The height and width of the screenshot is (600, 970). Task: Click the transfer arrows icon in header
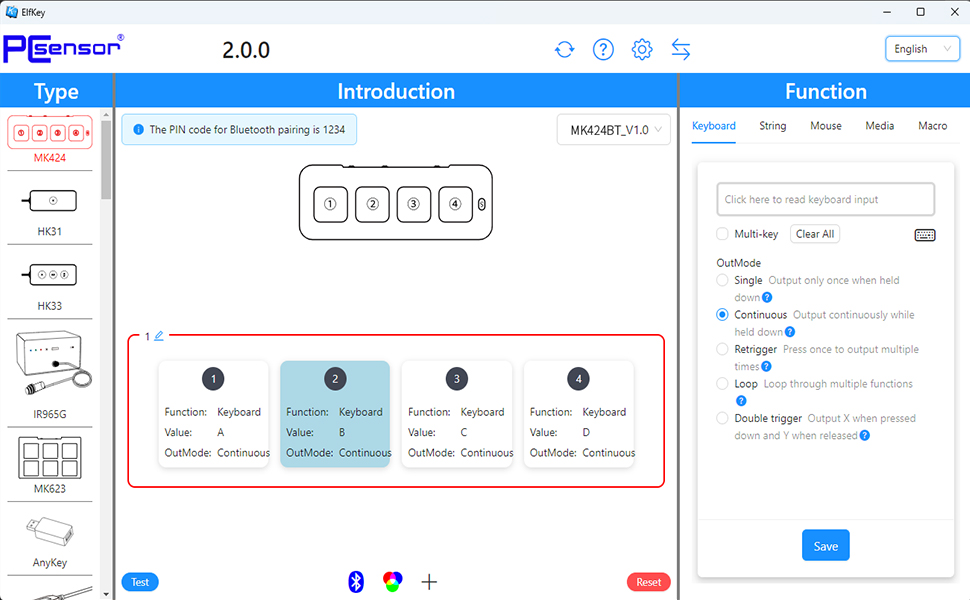point(681,49)
